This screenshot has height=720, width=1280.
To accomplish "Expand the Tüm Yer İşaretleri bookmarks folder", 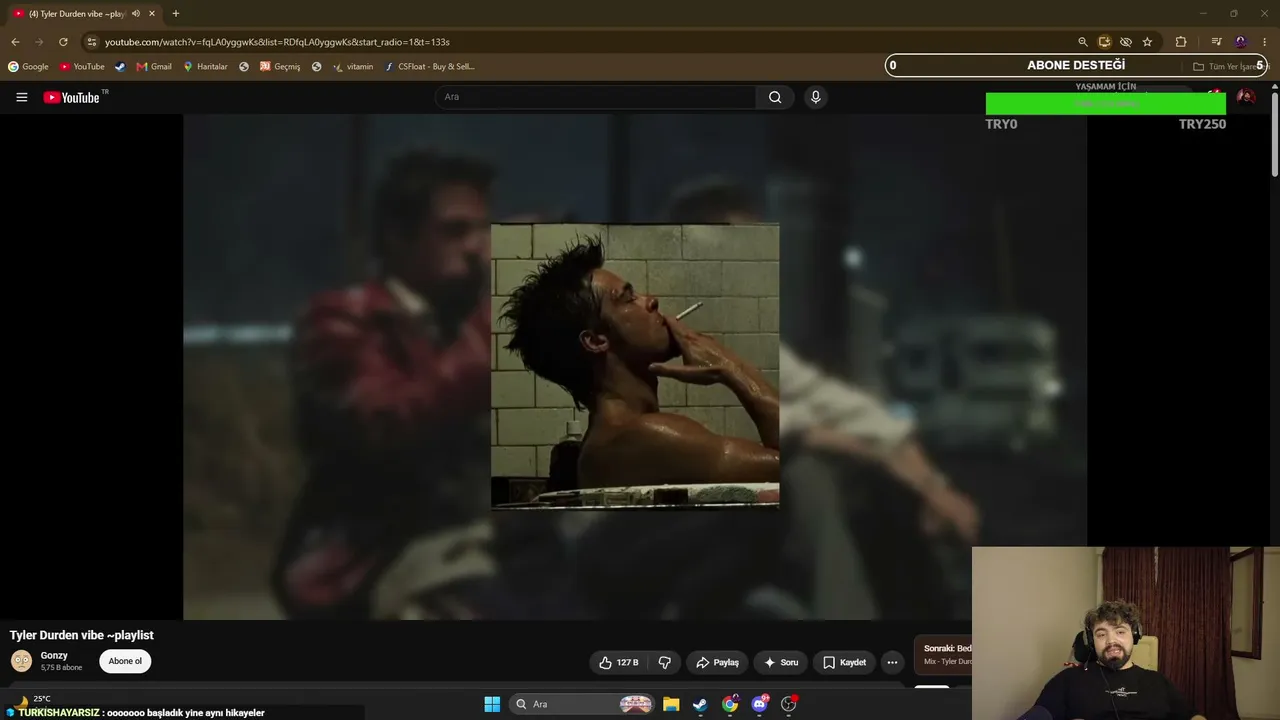I will point(1230,67).
